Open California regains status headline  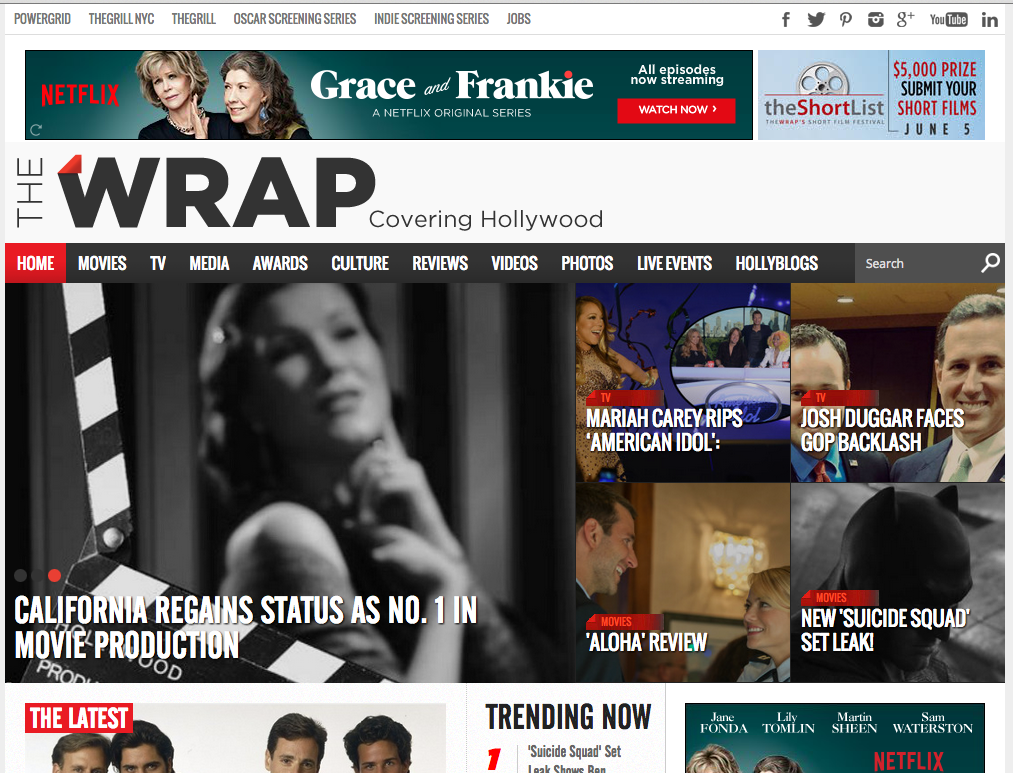pos(245,628)
